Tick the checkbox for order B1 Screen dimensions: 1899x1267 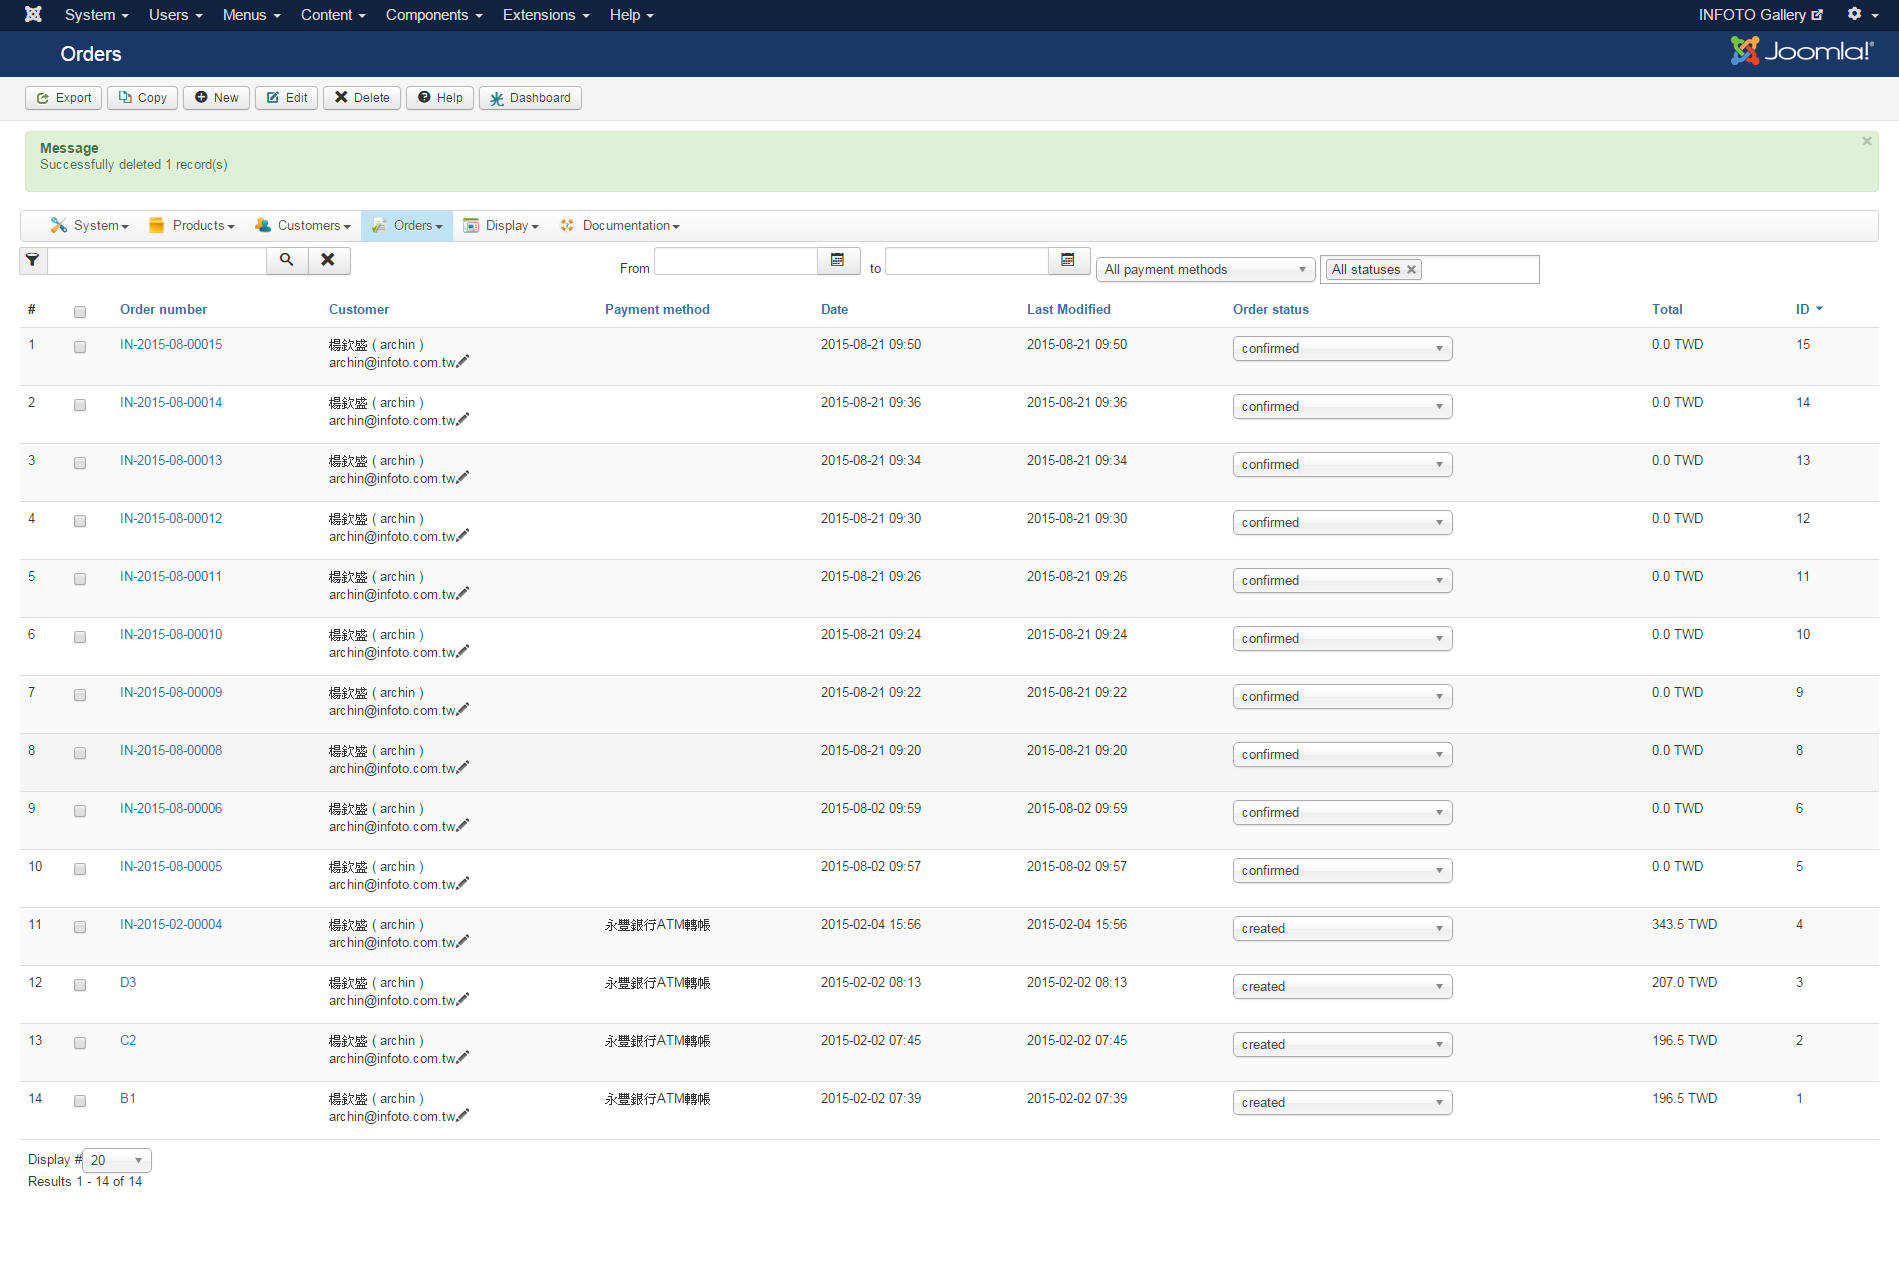coord(80,1101)
